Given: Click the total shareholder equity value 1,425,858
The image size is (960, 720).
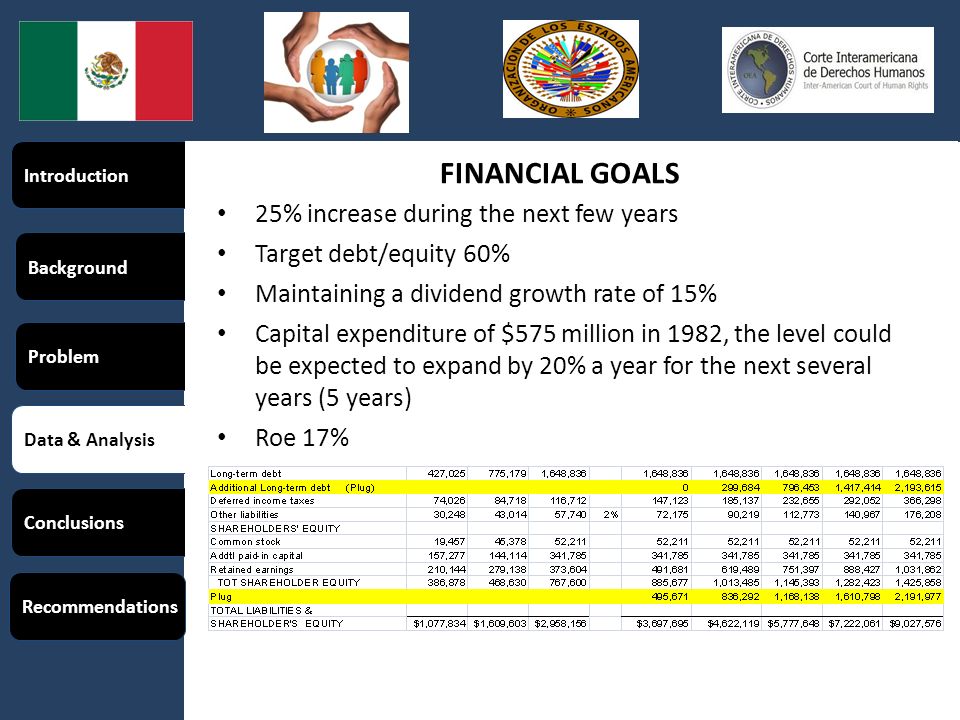Looking at the screenshot, I should pyautogui.click(x=917, y=582).
